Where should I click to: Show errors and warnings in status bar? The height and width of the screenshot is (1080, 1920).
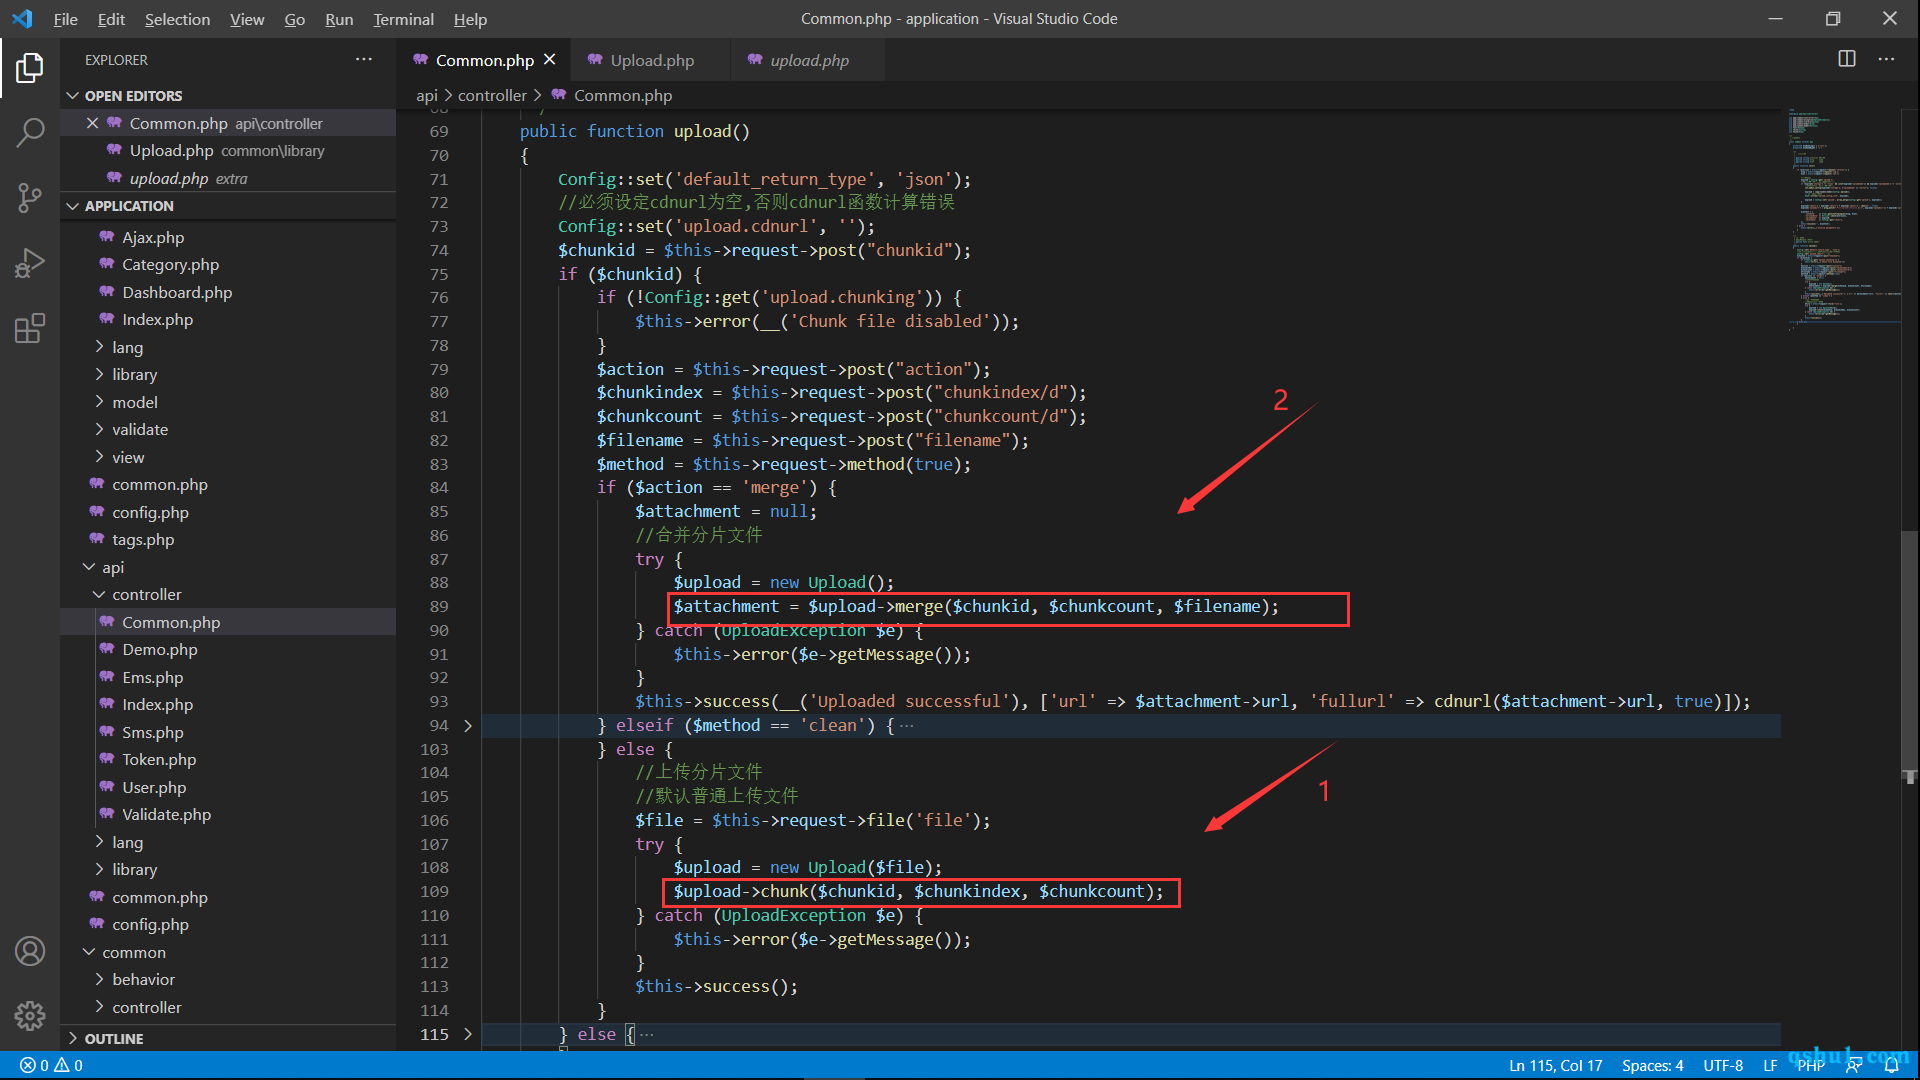pyautogui.click(x=52, y=1065)
